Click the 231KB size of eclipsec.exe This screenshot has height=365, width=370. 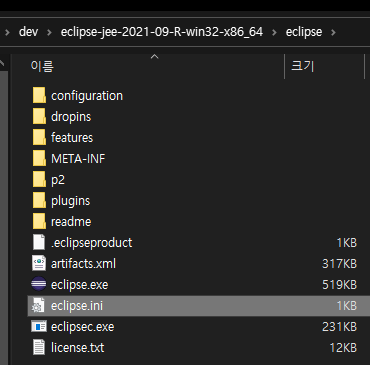[x=339, y=327]
